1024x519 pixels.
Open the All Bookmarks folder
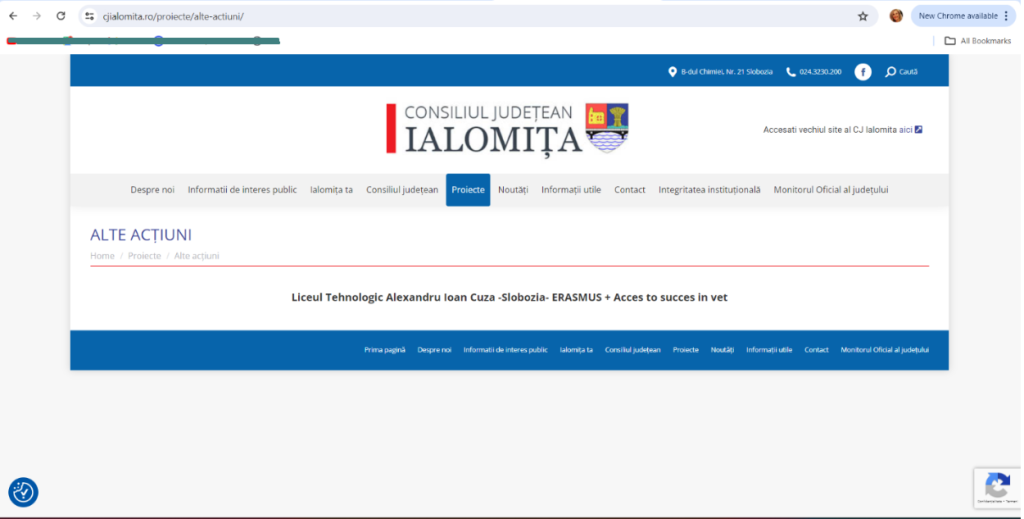(x=977, y=41)
